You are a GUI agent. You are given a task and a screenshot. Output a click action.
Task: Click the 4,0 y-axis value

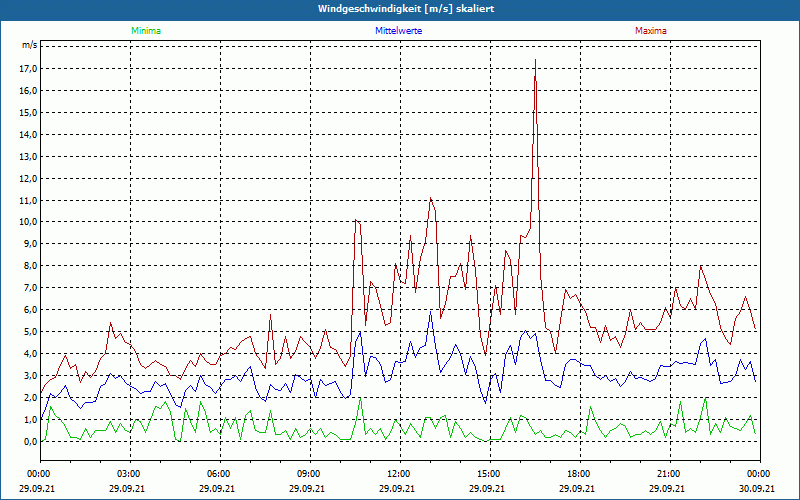coord(31,353)
